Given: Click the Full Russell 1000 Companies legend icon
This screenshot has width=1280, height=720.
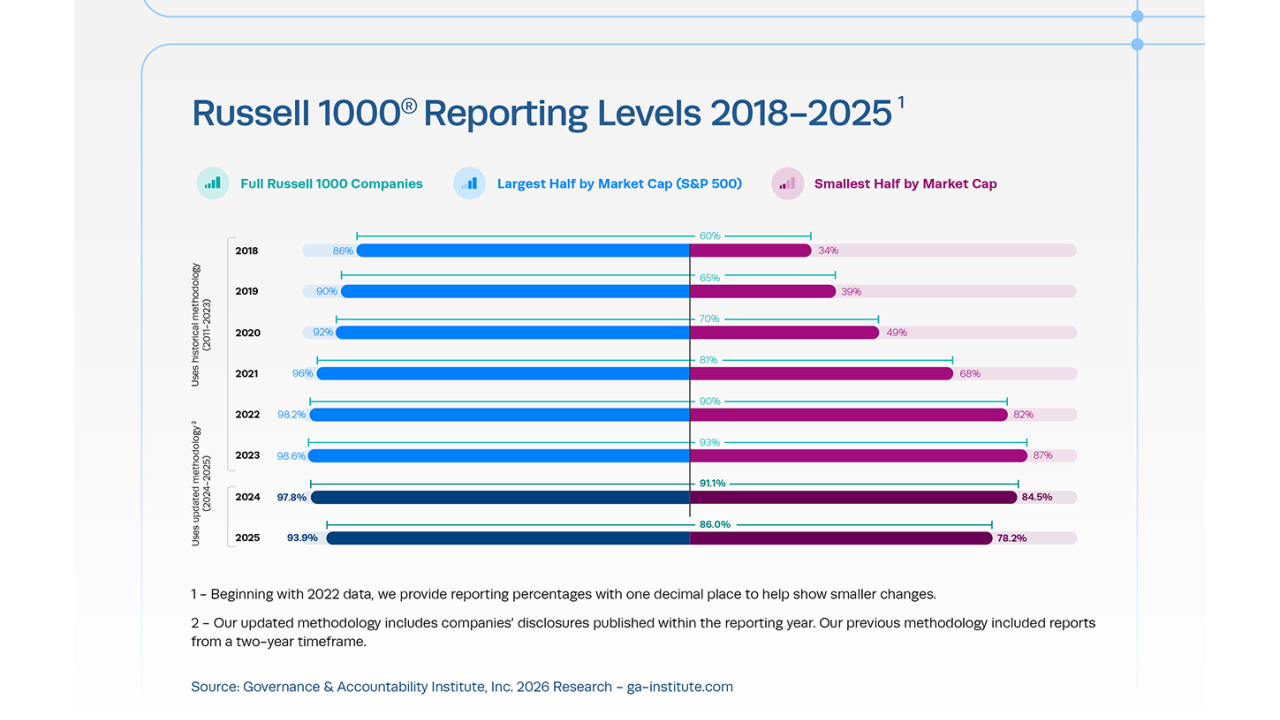Looking at the screenshot, I should [213, 183].
